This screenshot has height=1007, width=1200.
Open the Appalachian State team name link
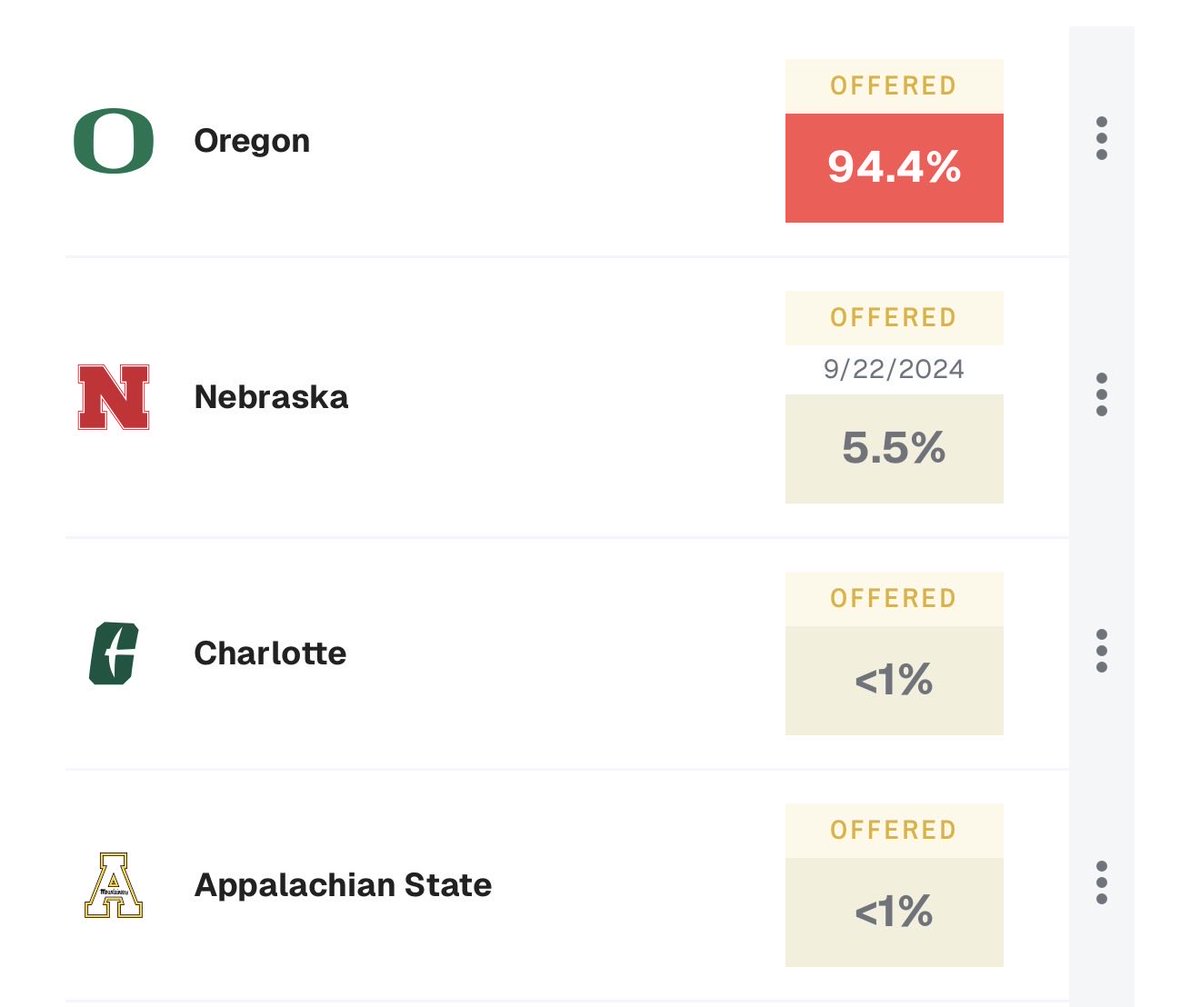coord(343,885)
